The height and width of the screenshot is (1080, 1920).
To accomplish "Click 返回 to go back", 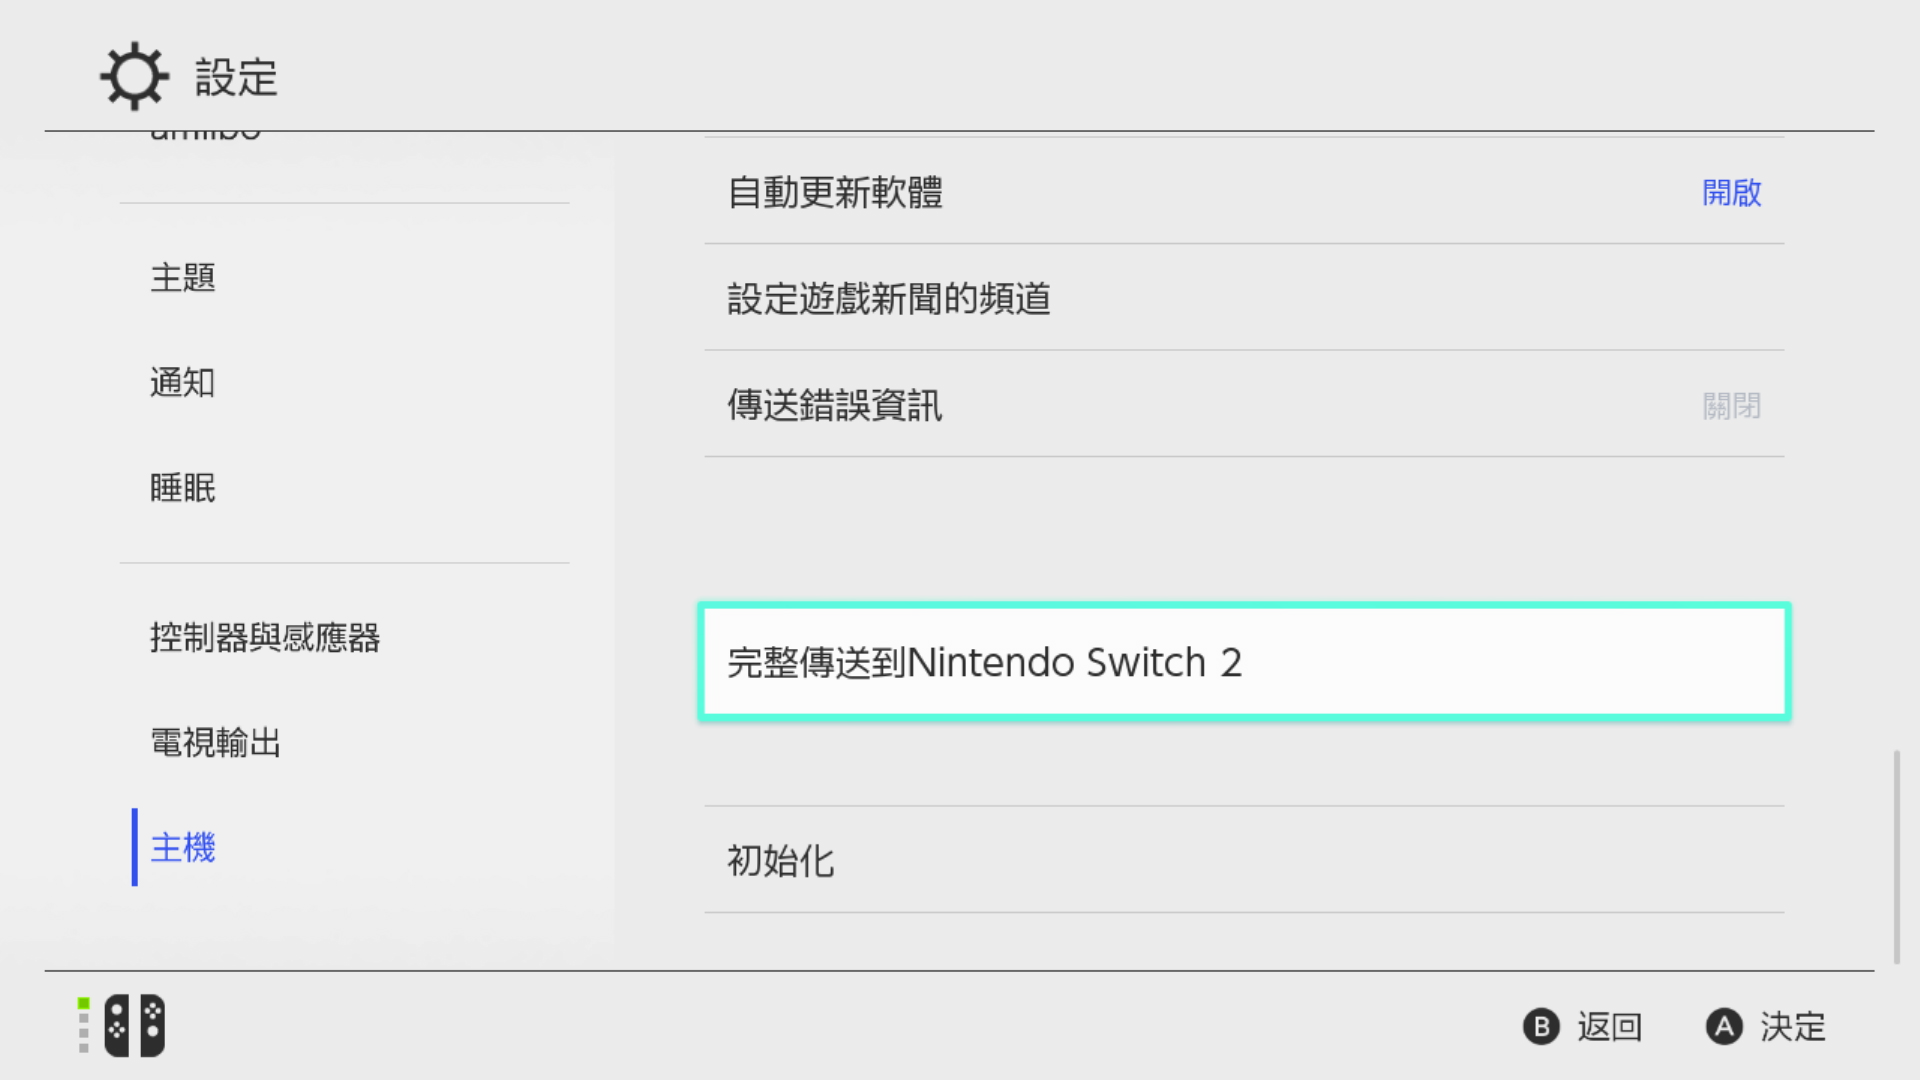I will (1610, 1026).
